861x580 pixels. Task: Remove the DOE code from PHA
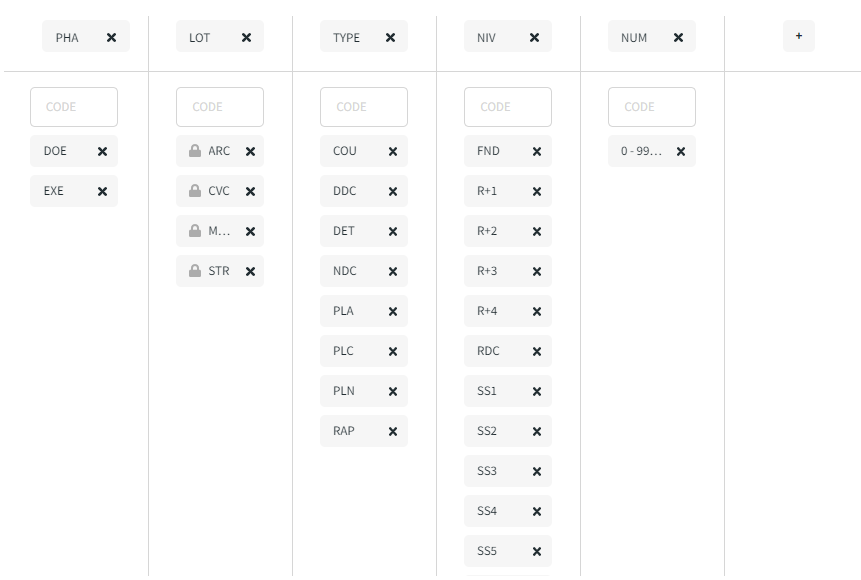[102, 152]
